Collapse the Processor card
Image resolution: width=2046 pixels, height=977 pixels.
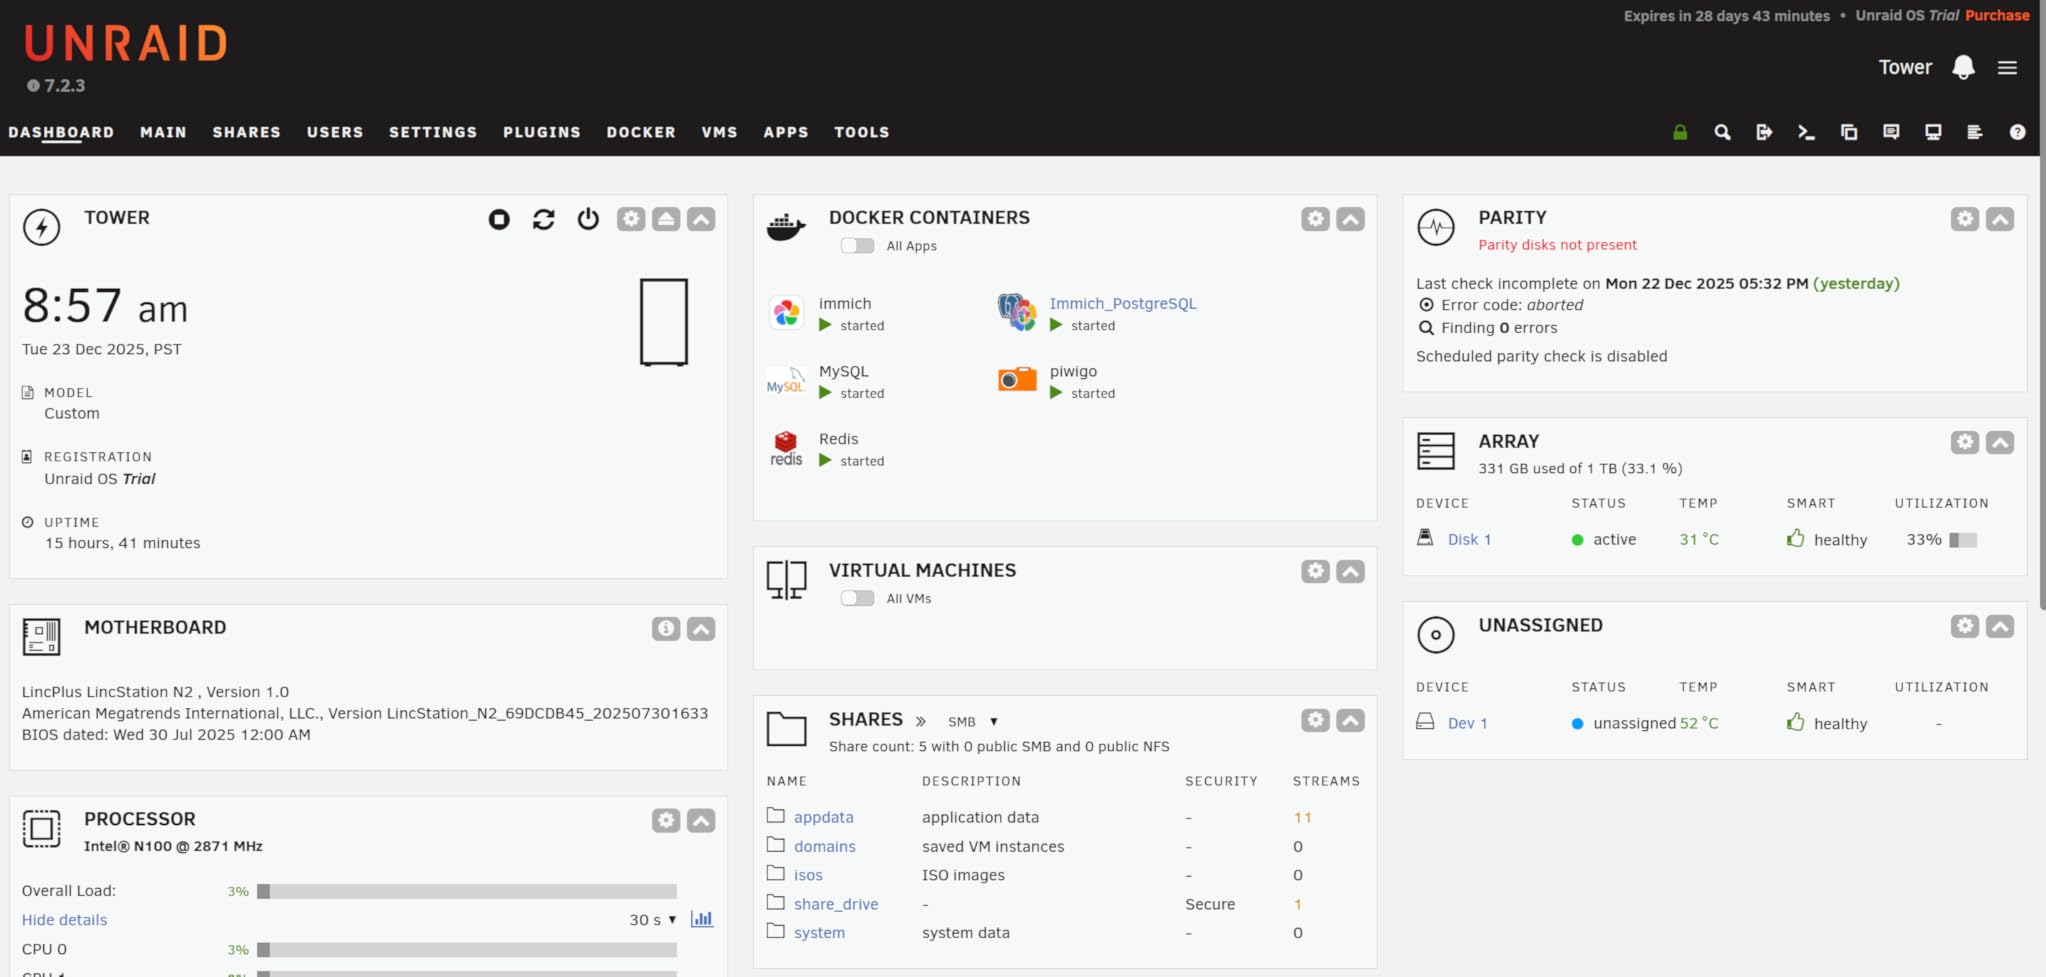701,821
